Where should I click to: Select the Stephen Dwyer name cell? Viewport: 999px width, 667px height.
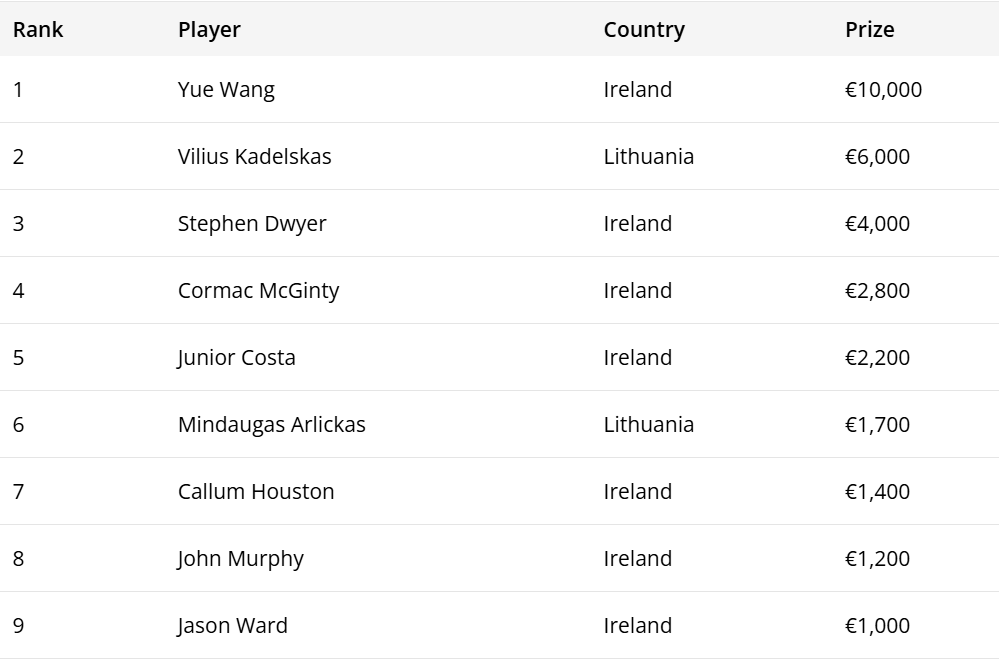tap(252, 224)
